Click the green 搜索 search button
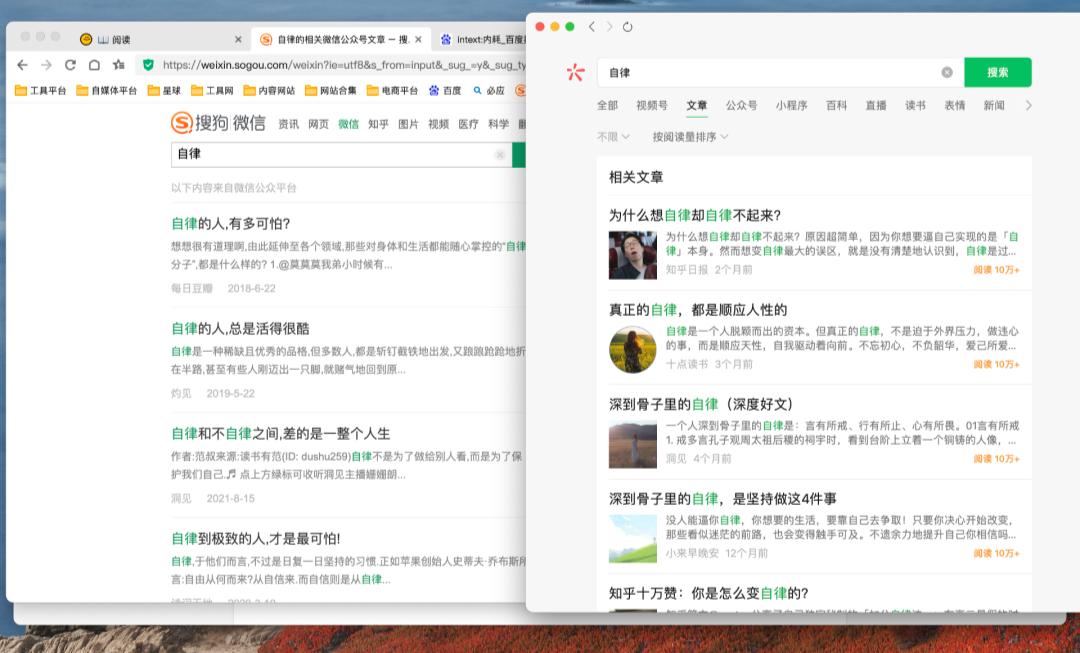Viewport: 1080px width, 653px height. pyautogui.click(x=998, y=72)
